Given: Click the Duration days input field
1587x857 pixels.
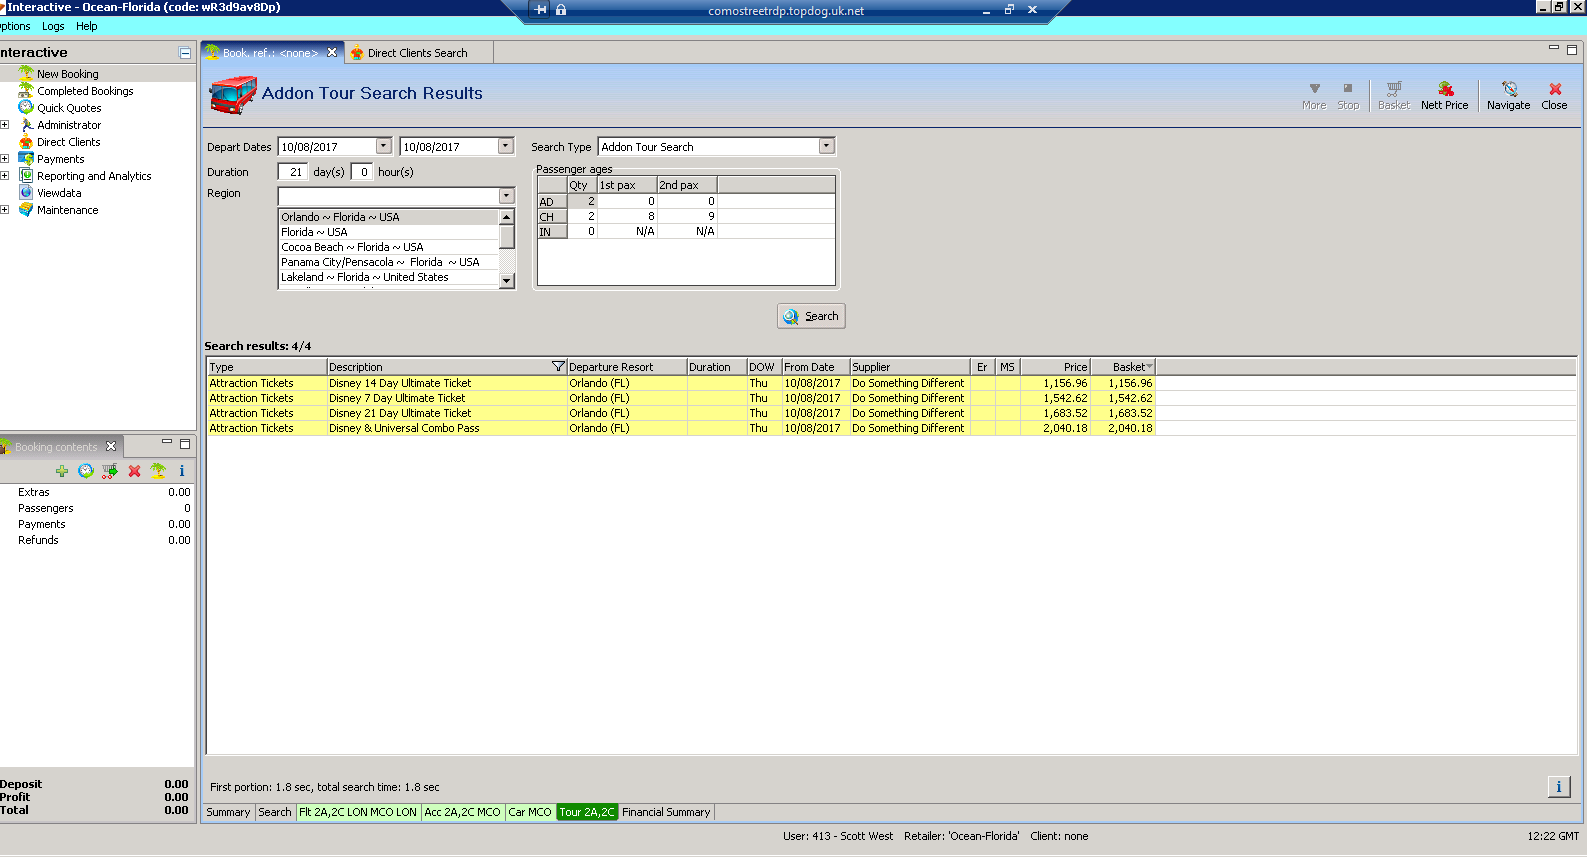Looking at the screenshot, I should coord(293,172).
